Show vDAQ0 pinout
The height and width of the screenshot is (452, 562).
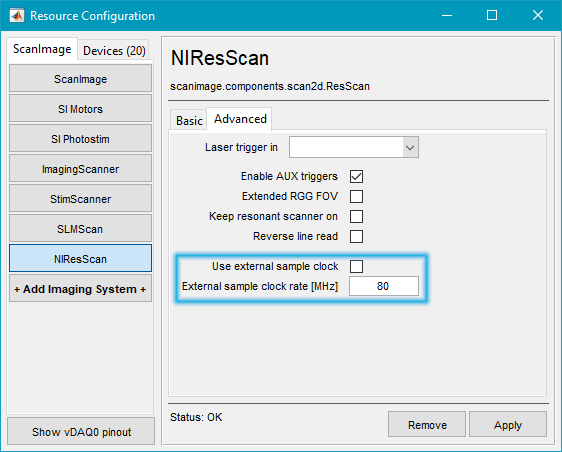81,432
